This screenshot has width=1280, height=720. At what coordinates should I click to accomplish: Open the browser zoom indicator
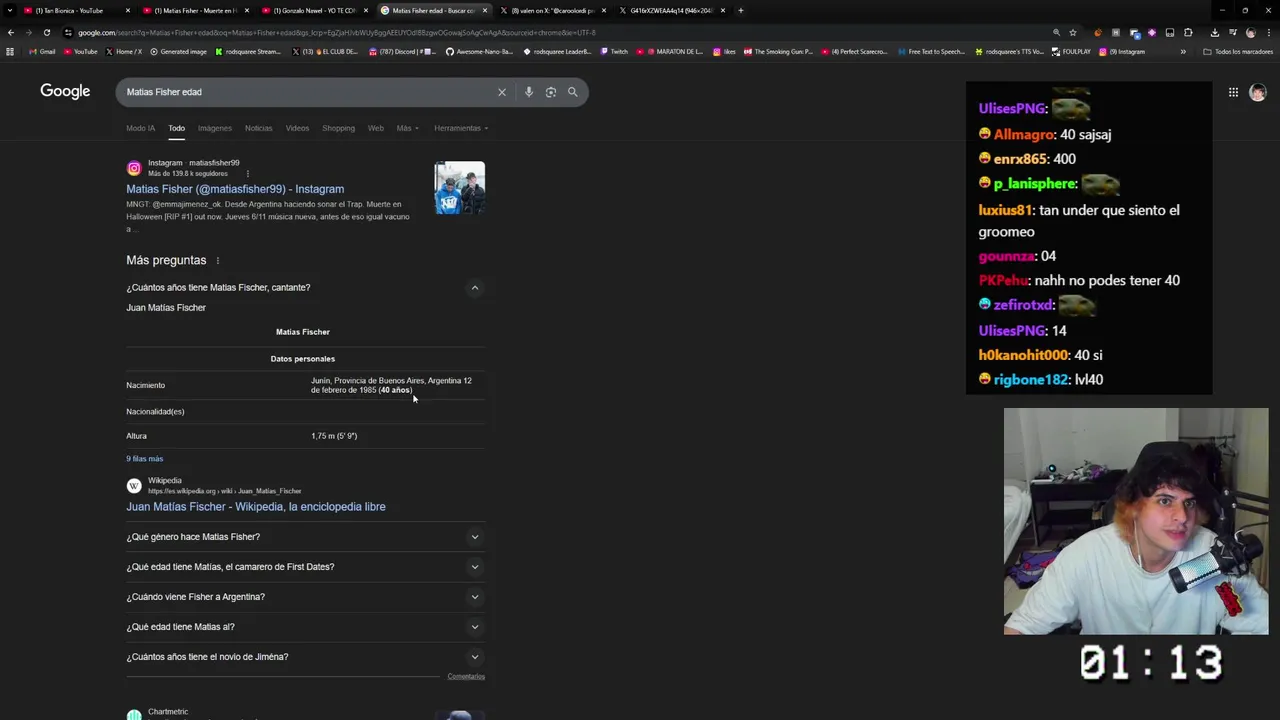1056,32
